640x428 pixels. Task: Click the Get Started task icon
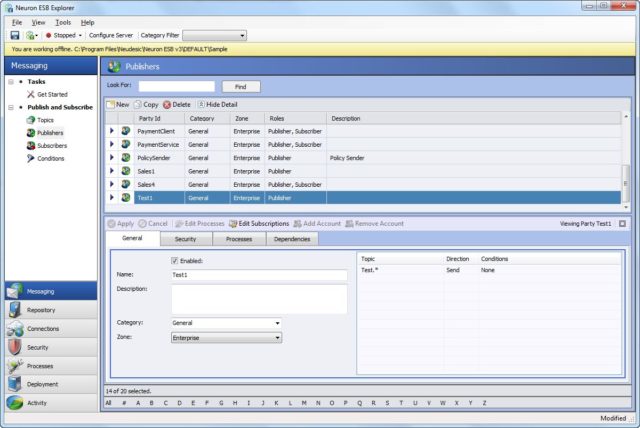point(31,94)
